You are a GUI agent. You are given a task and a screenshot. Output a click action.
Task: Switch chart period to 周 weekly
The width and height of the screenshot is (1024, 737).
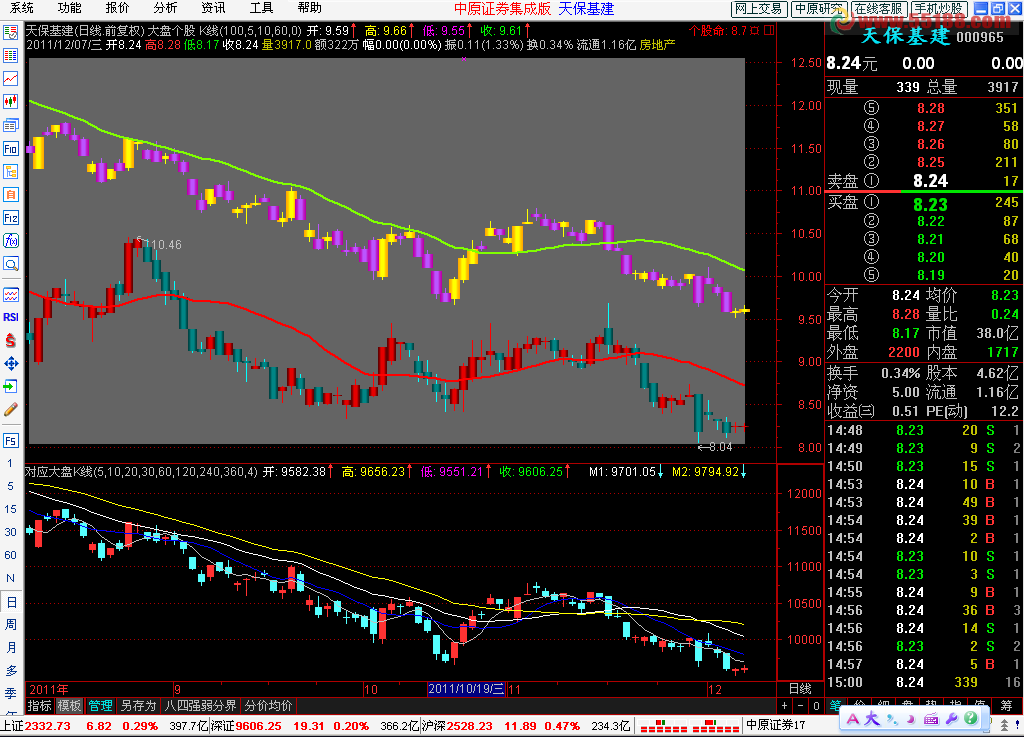point(10,625)
